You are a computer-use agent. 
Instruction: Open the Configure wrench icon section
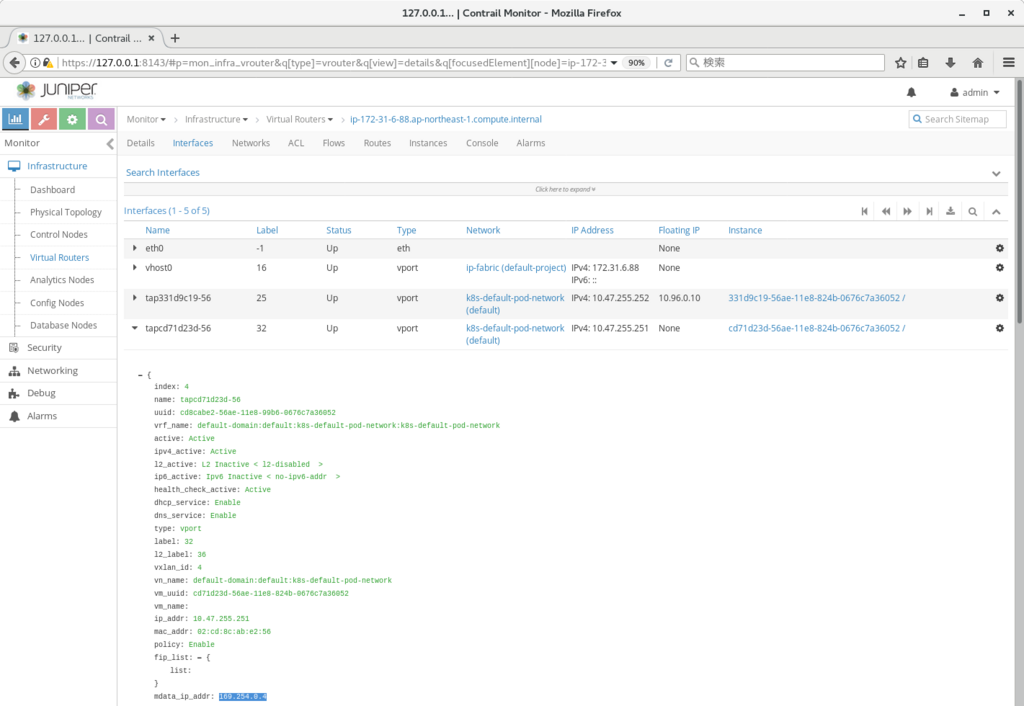44,120
